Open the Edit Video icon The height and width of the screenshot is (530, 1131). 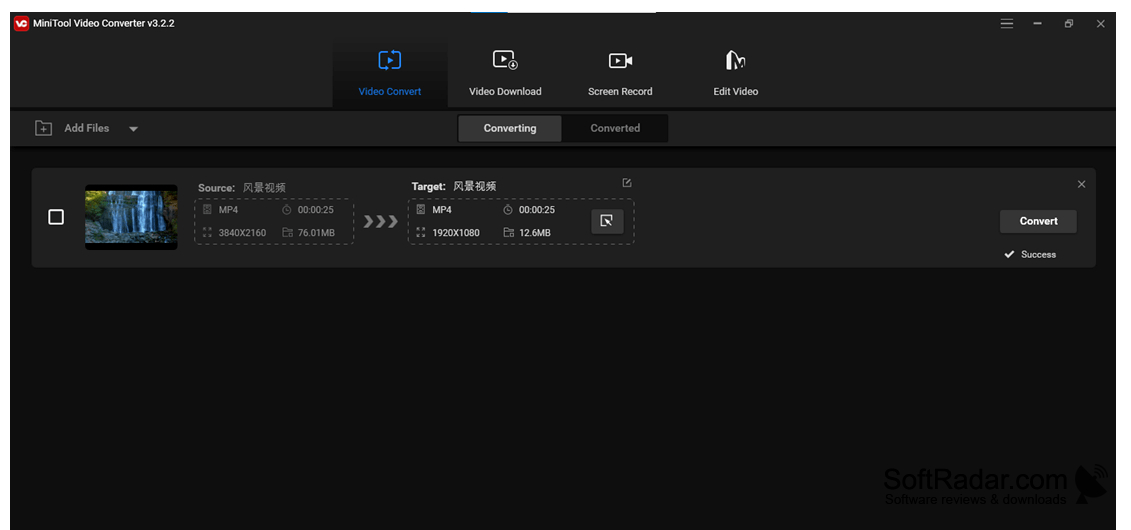pyautogui.click(x=735, y=61)
